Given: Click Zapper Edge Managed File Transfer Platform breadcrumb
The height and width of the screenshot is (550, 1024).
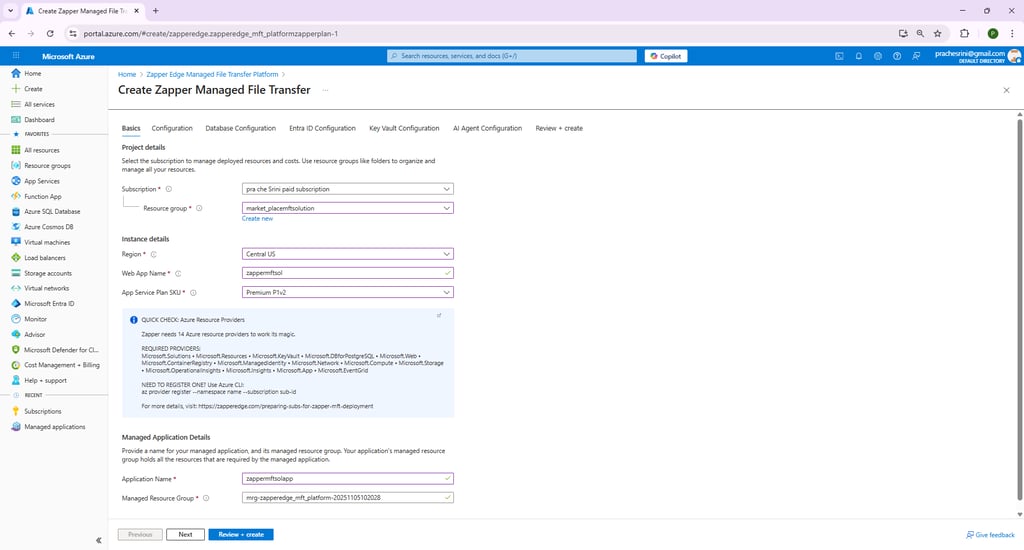Looking at the screenshot, I should [x=212, y=74].
